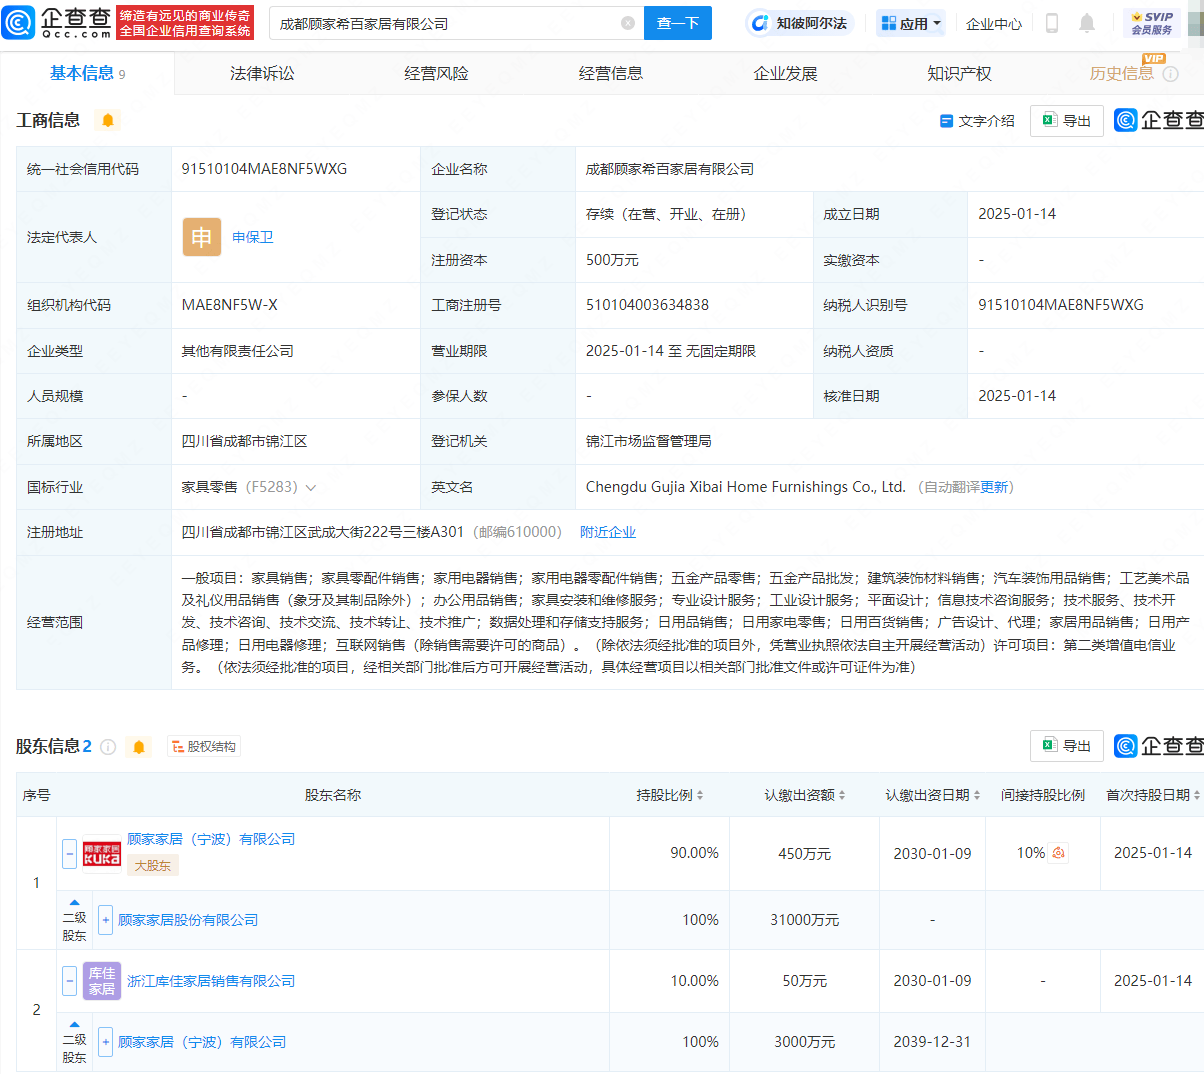Switch to the 基本信息 tab
This screenshot has height=1074, width=1204.
click(87, 73)
